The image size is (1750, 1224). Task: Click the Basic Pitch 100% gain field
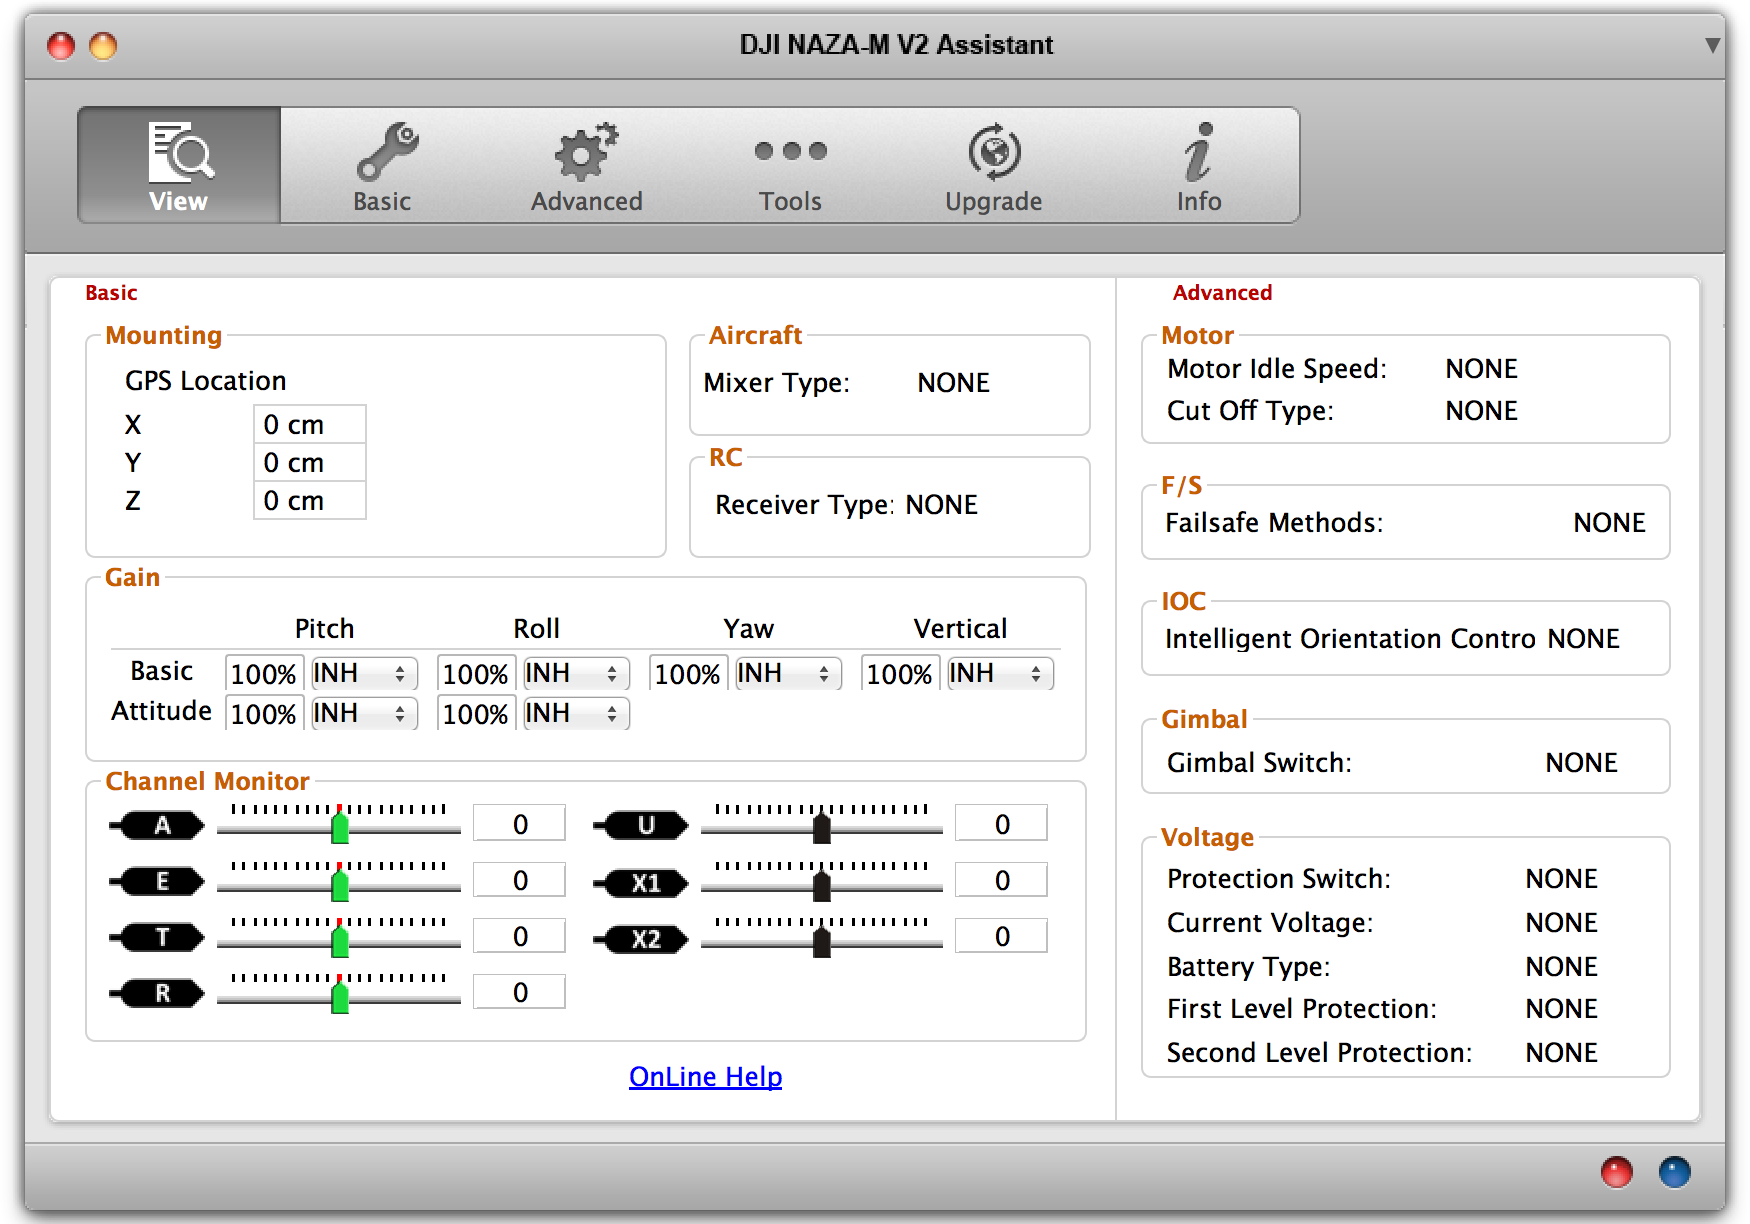tap(264, 674)
